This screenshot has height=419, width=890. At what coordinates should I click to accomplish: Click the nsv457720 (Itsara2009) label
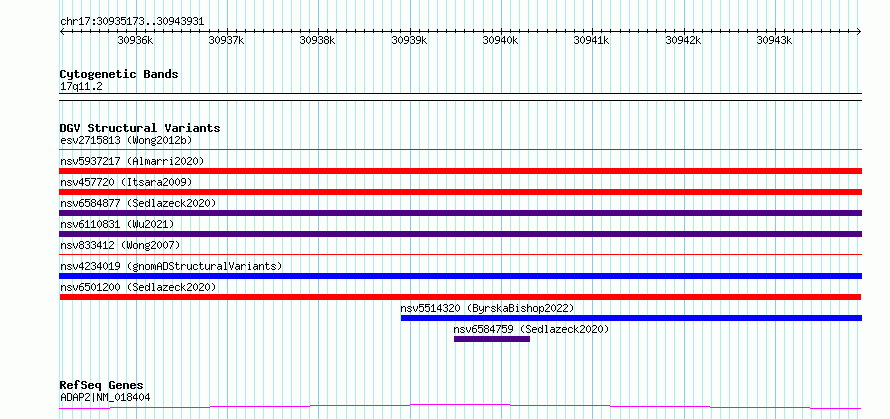(126, 182)
